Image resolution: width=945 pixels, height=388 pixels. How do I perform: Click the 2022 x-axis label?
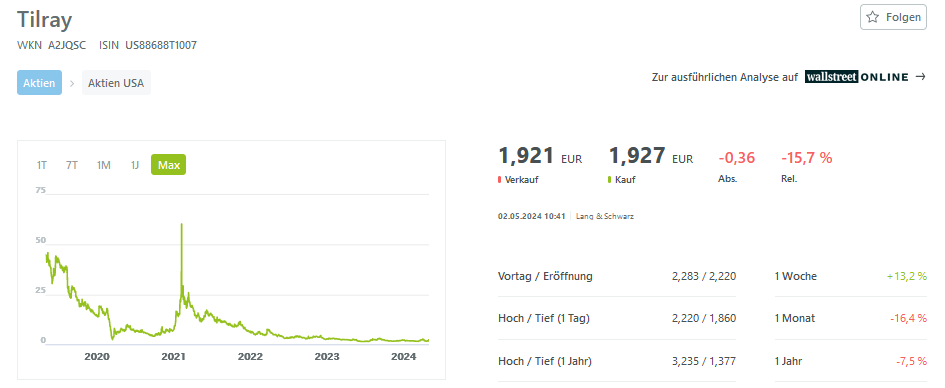(250, 356)
